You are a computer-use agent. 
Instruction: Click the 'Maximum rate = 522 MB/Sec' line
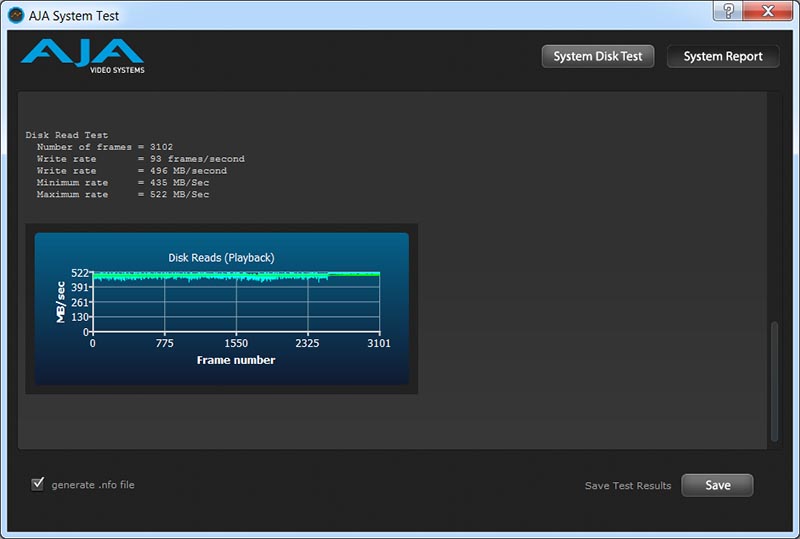[x=123, y=194]
